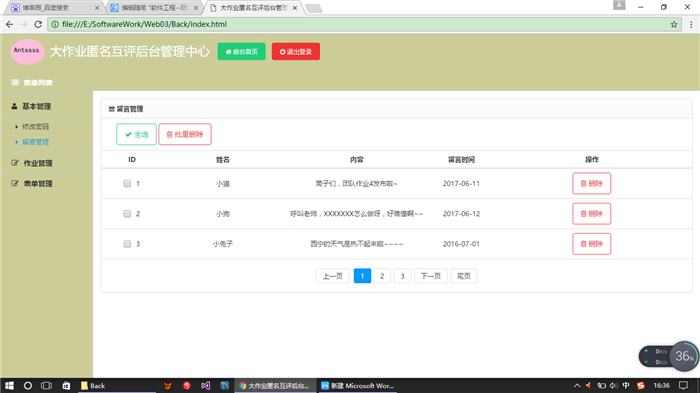Click the date 2017-06-12 cell

(x=461, y=214)
